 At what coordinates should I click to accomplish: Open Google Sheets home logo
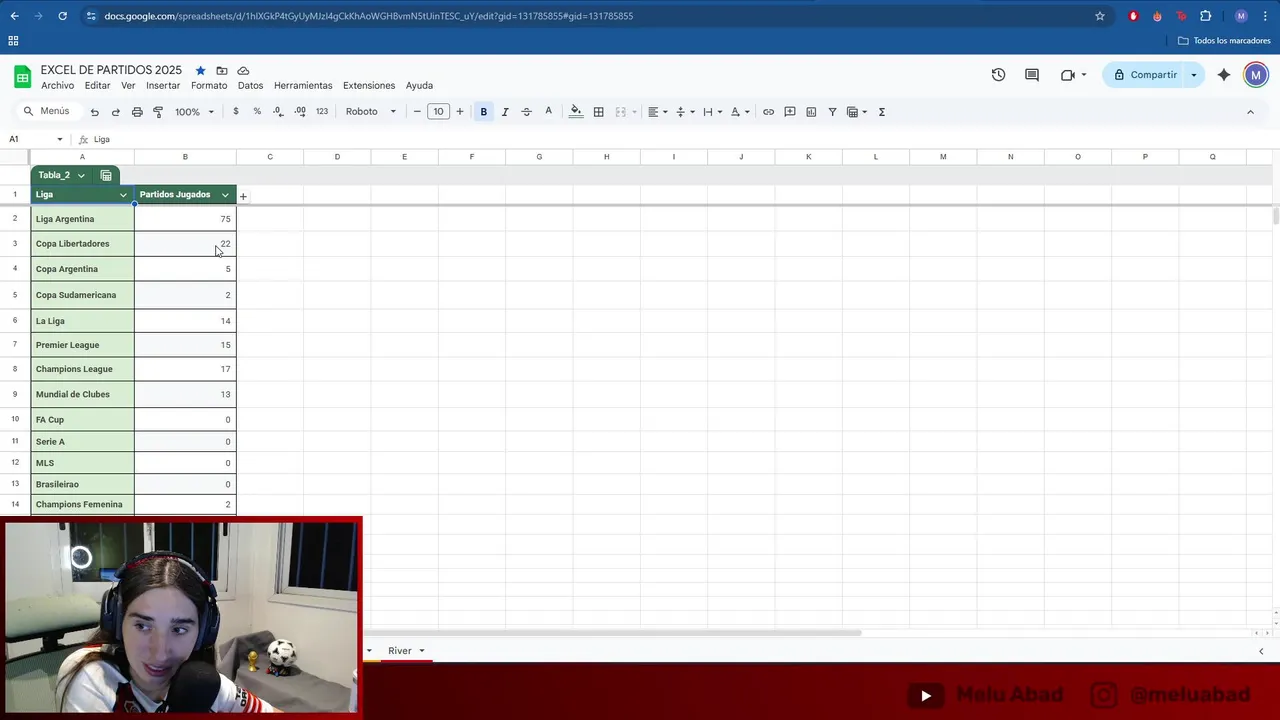22,77
